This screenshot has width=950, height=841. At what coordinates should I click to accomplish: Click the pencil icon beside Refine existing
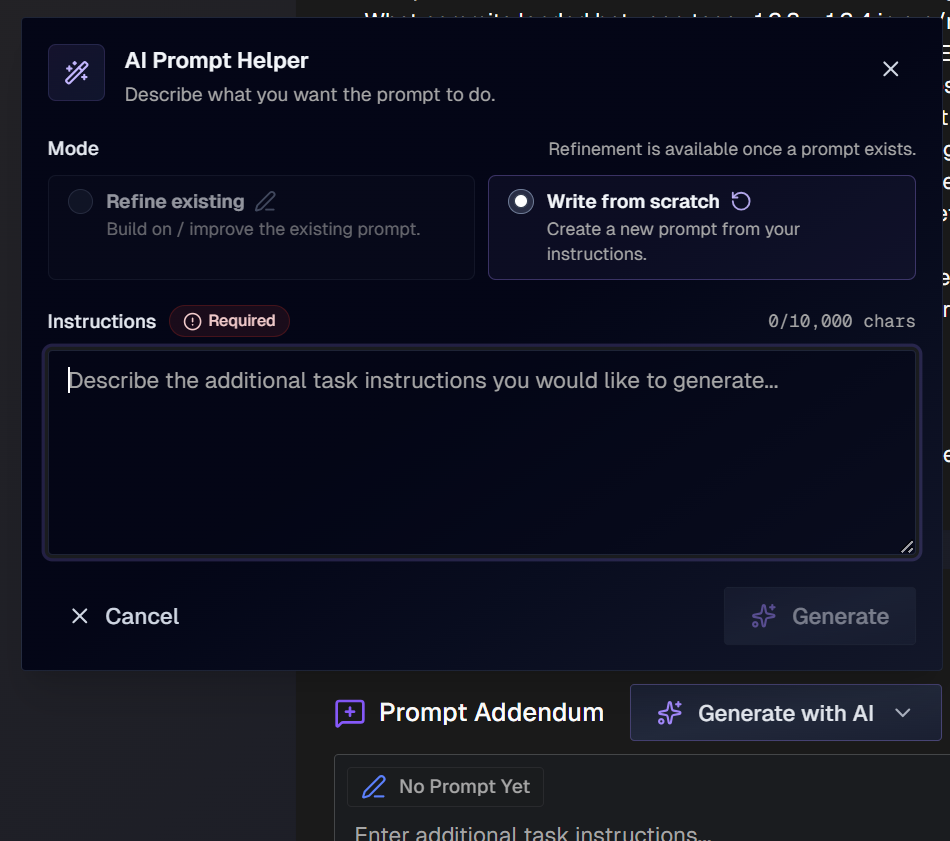coord(264,200)
